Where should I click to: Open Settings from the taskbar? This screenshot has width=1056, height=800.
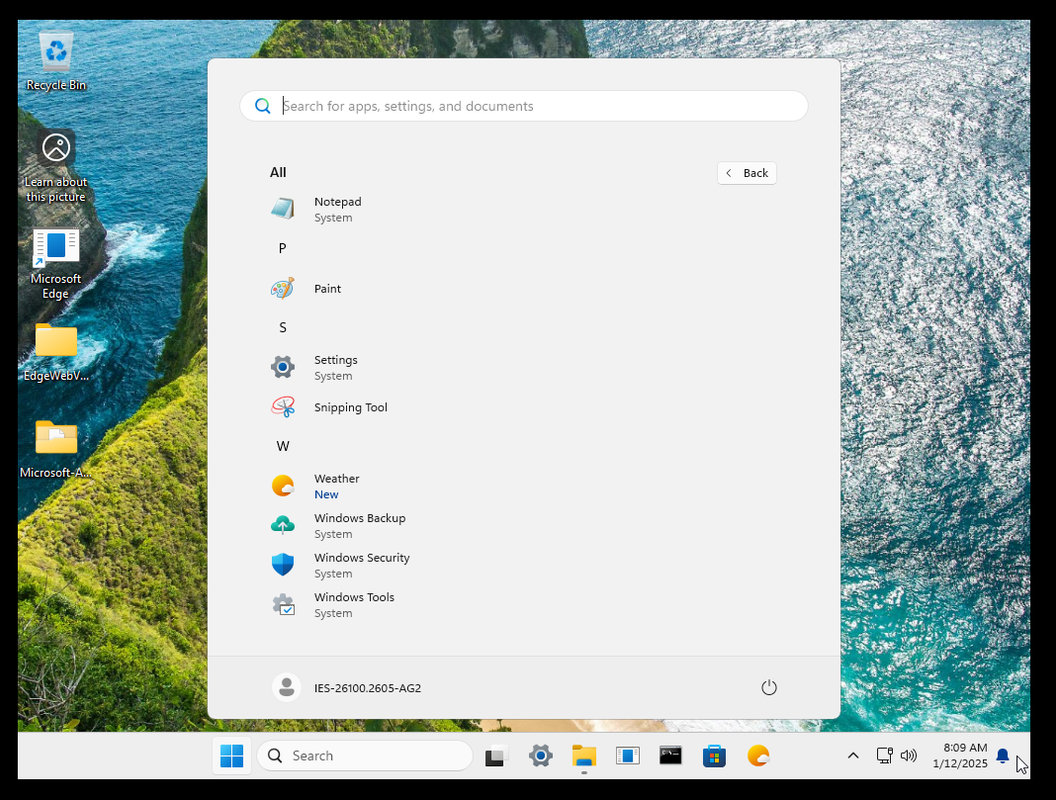(540, 756)
